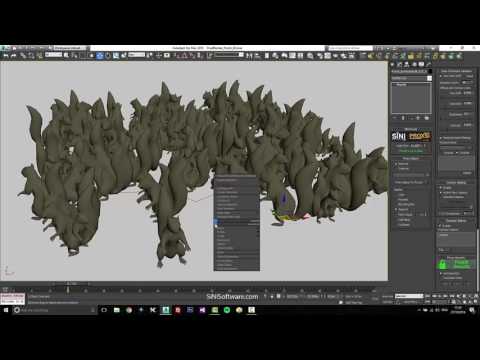This screenshot has width=480, height=360.
Task: Open the Modifier List dropdown
Action: click(x=412, y=78)
